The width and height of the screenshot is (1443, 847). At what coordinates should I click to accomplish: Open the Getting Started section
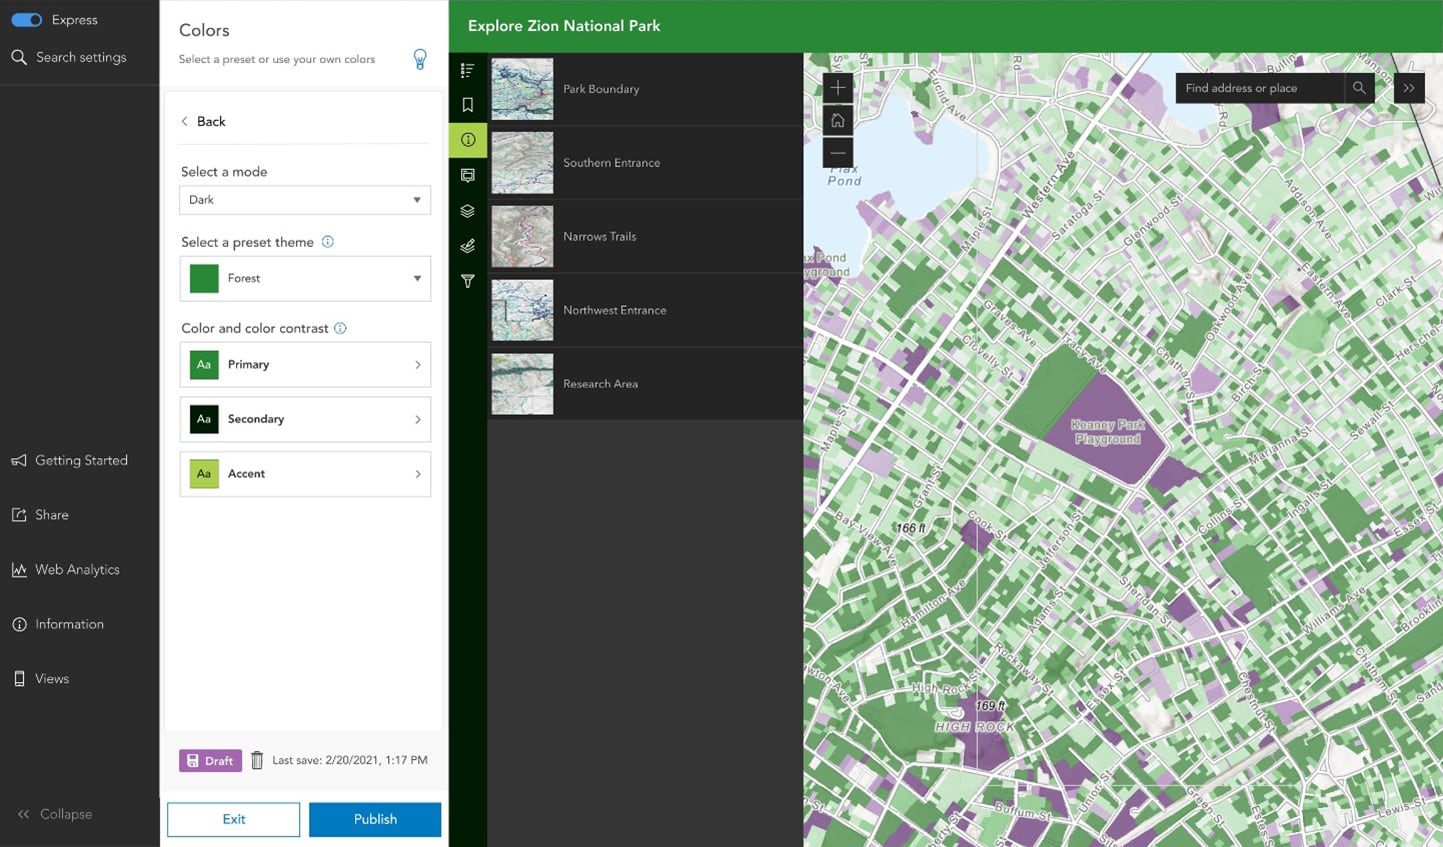(70, 460)
